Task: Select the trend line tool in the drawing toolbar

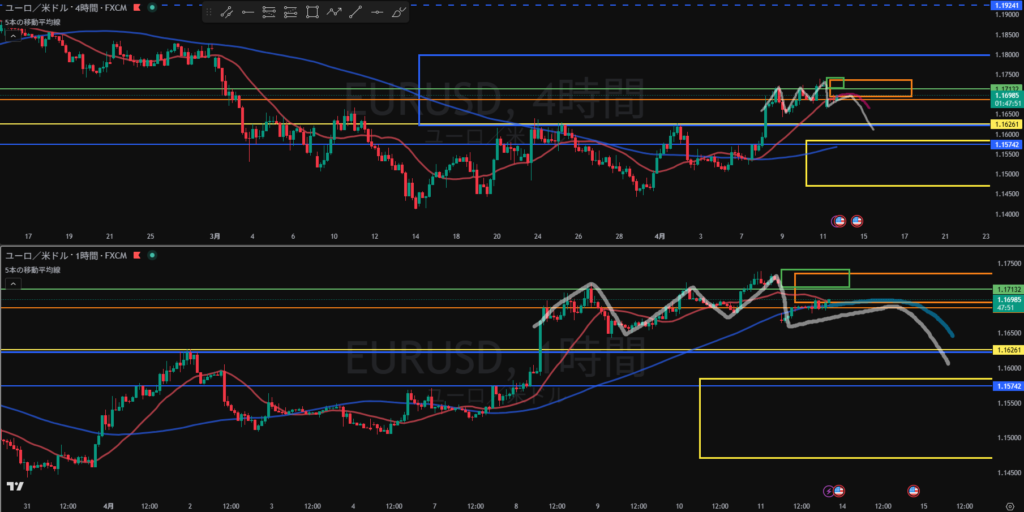Action: point(226,12)
